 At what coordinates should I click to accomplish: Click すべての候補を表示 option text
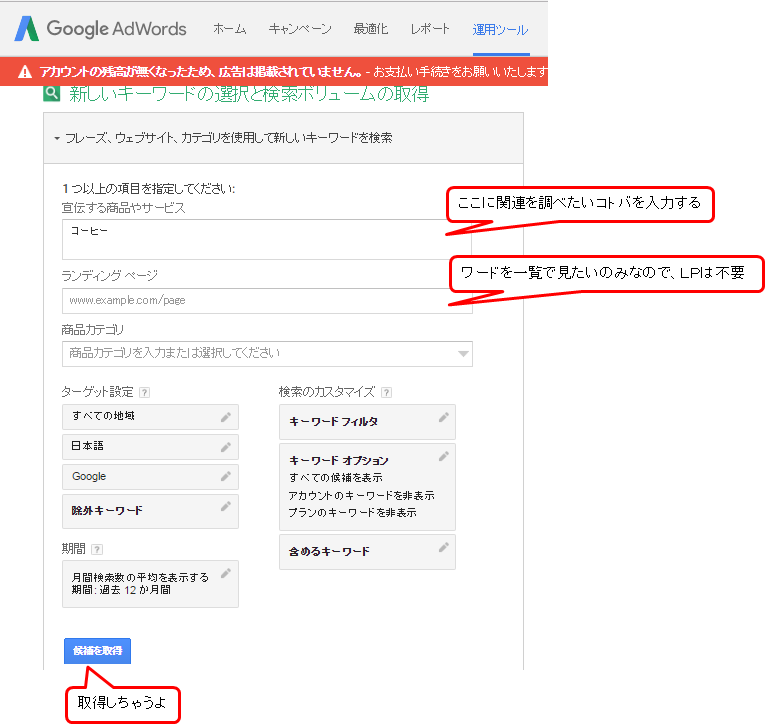click(x=336, y=478)
